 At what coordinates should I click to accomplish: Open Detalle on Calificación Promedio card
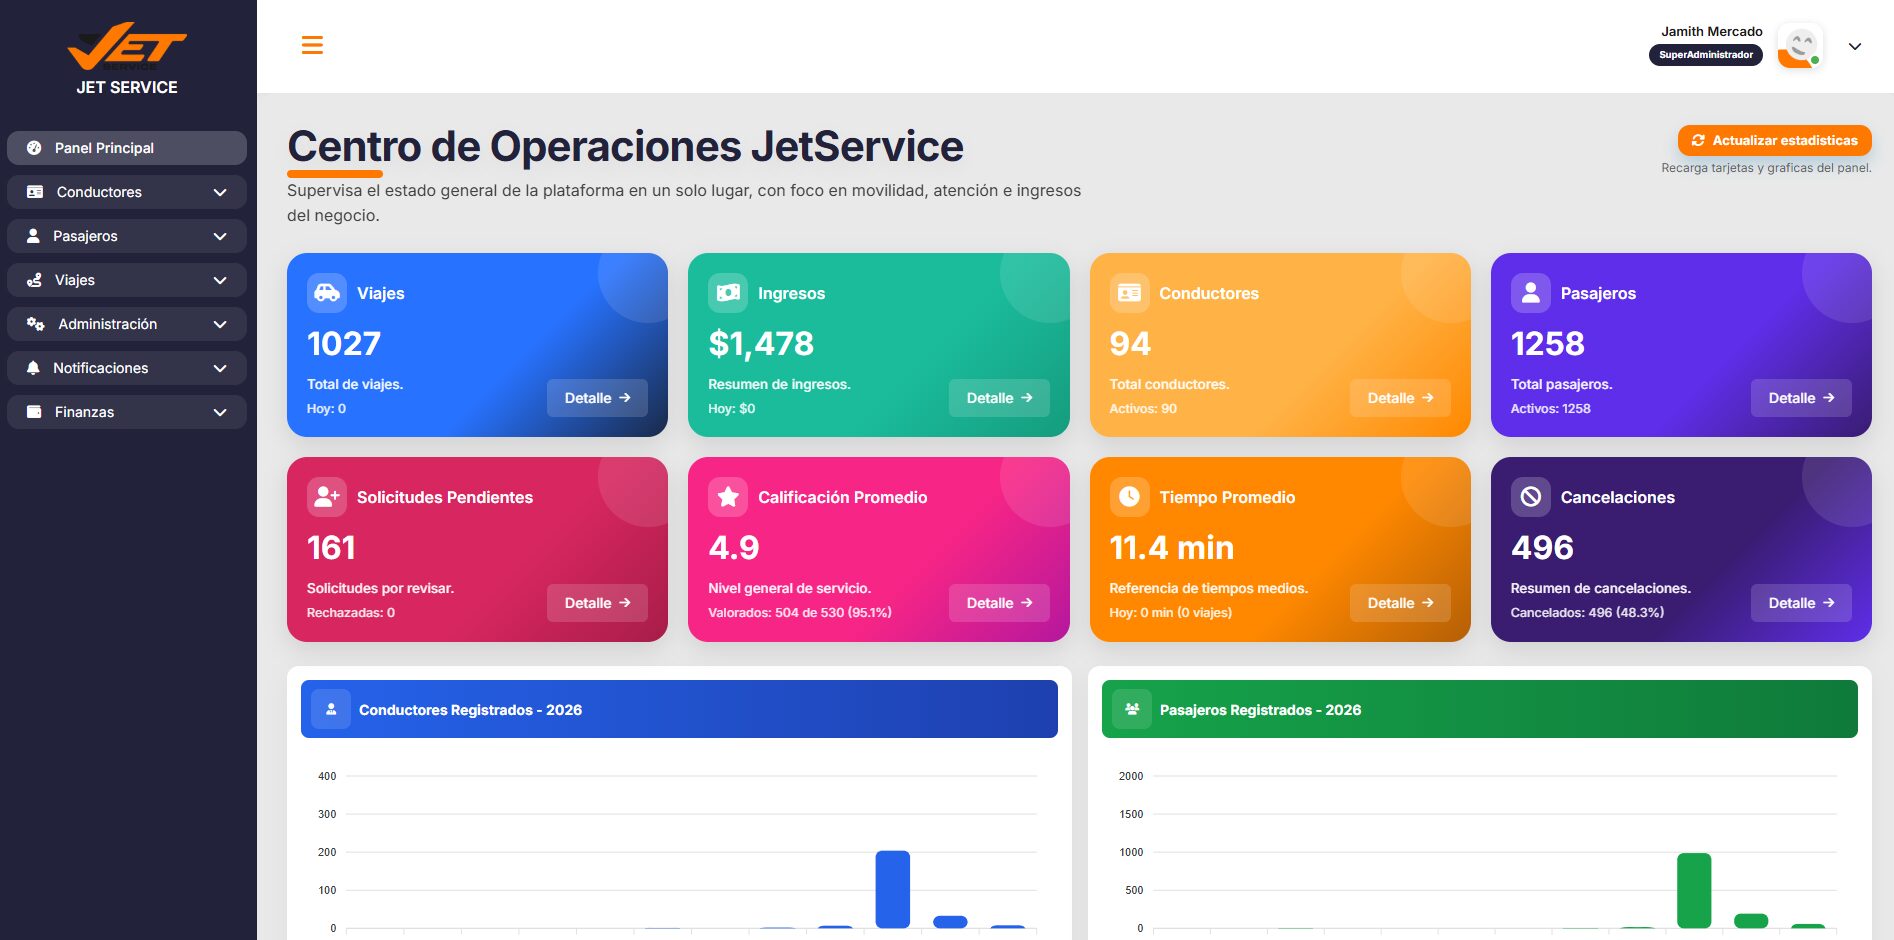click(x=999, y=603)
